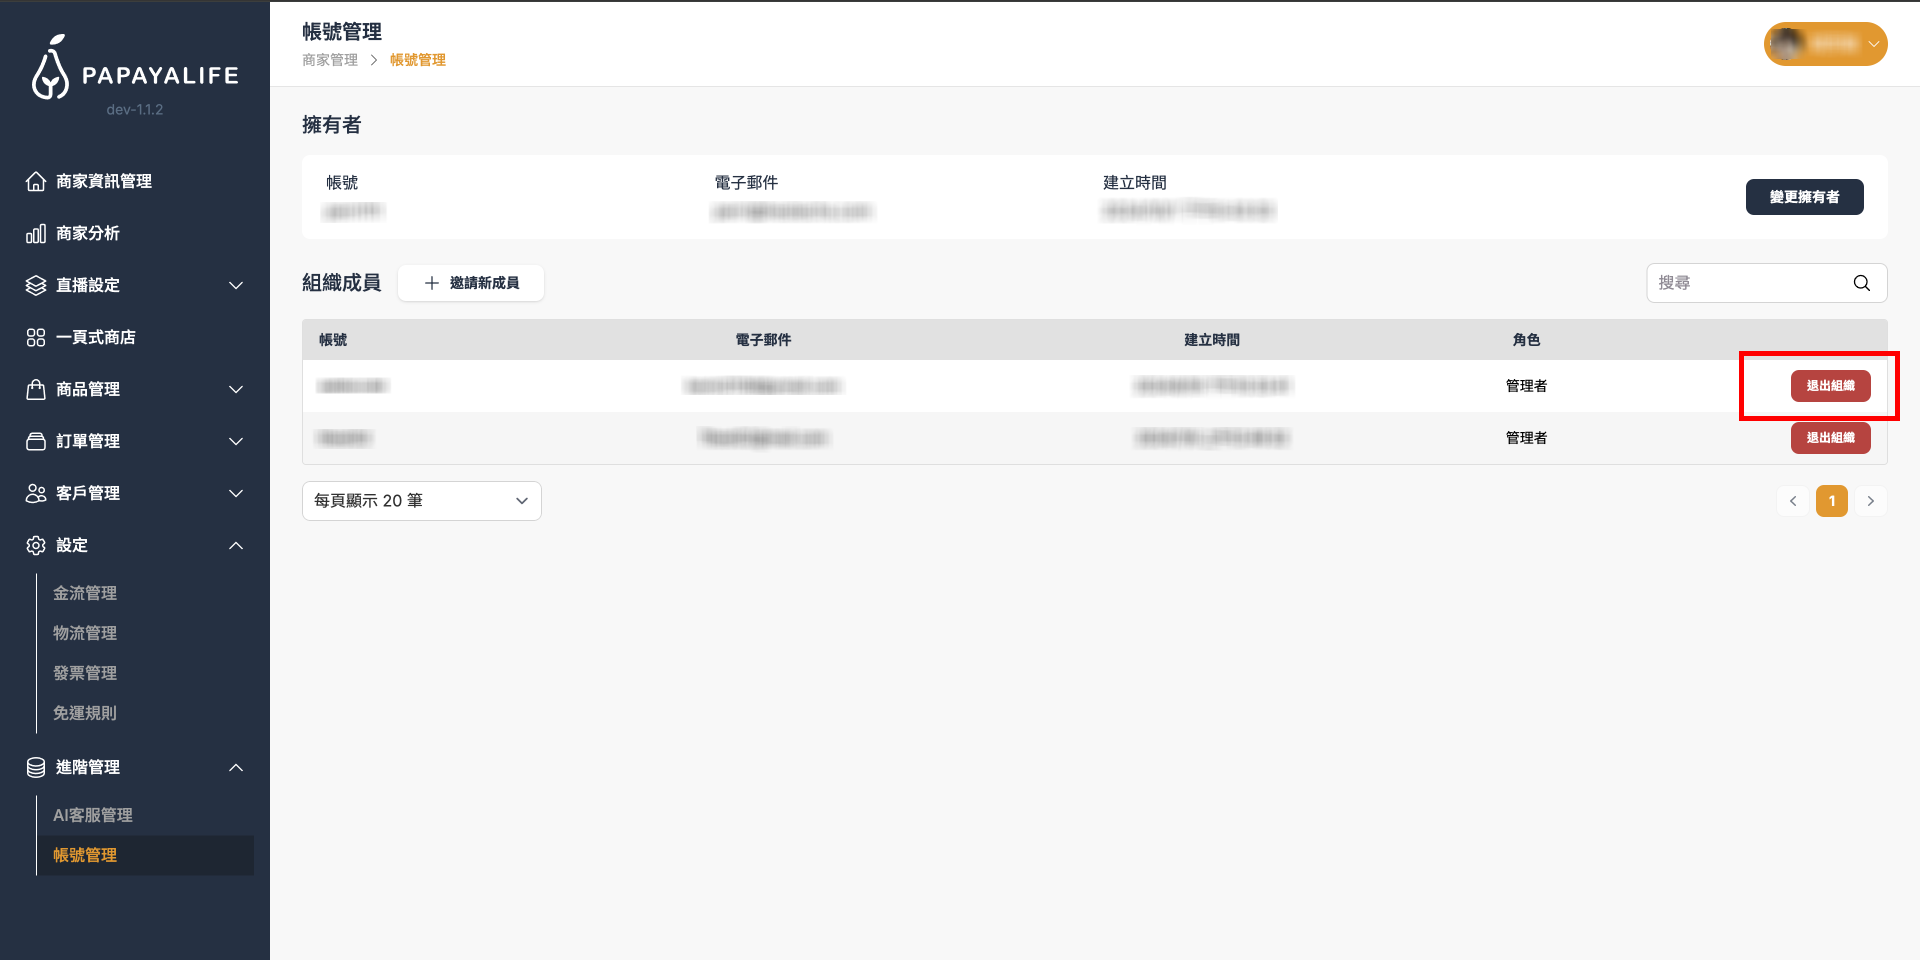Go to the next page using the right arrow

1870,501
